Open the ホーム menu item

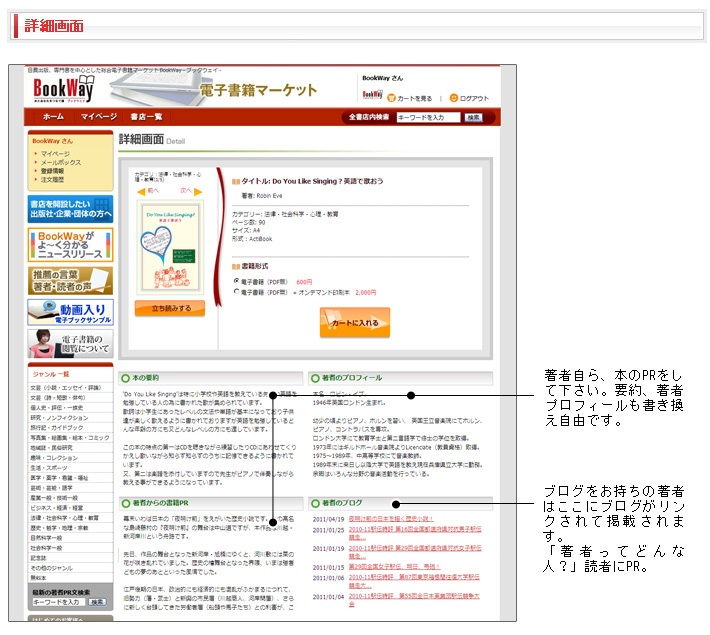click(53, 117)
